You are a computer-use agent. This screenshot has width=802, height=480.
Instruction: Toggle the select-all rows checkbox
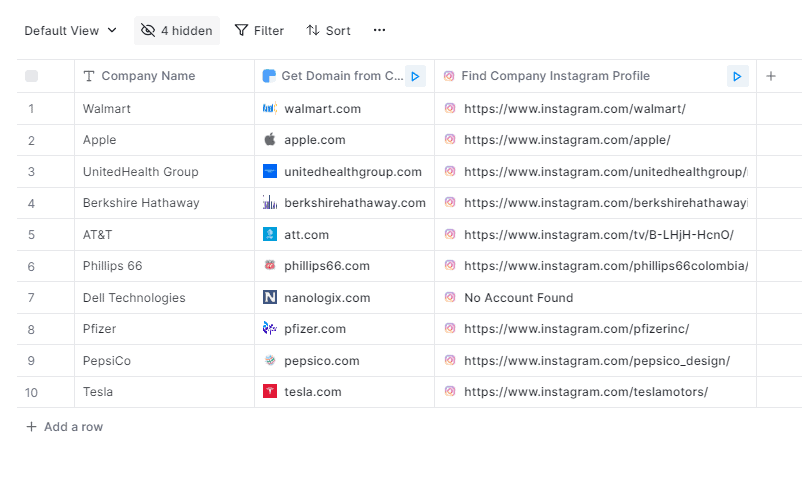point(32,76)
